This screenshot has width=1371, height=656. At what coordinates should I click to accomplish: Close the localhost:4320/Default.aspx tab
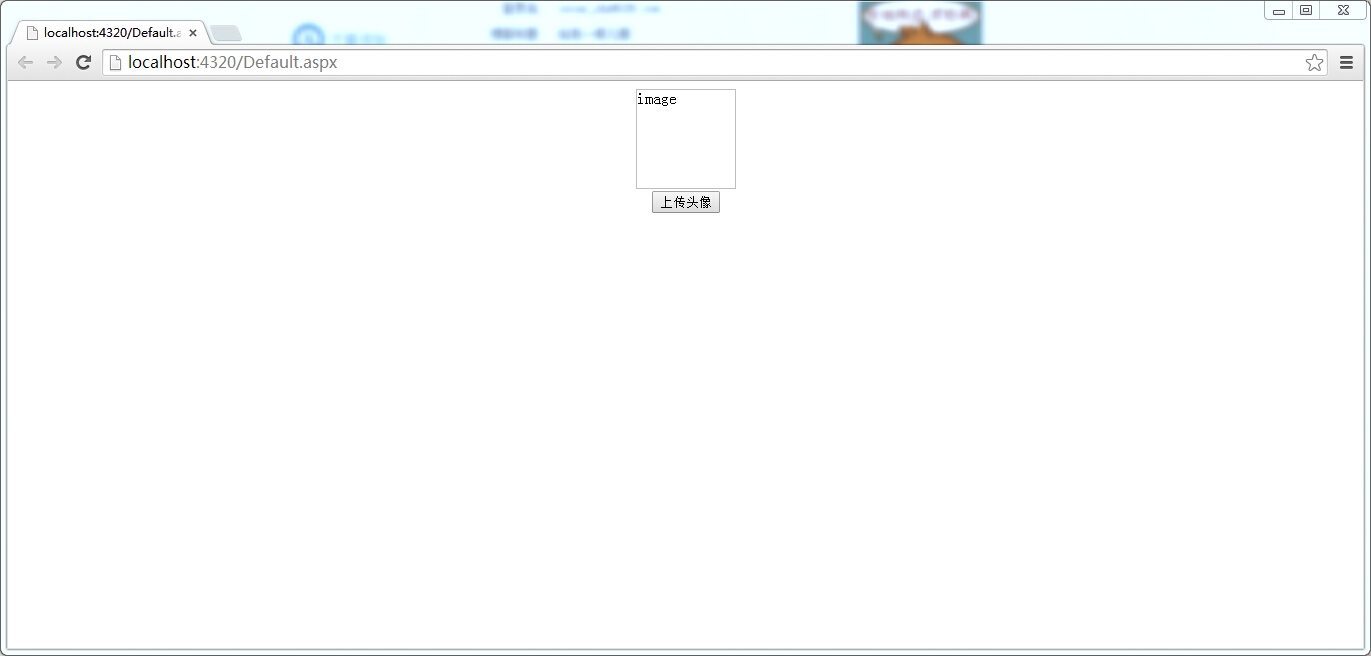[193, 33]
